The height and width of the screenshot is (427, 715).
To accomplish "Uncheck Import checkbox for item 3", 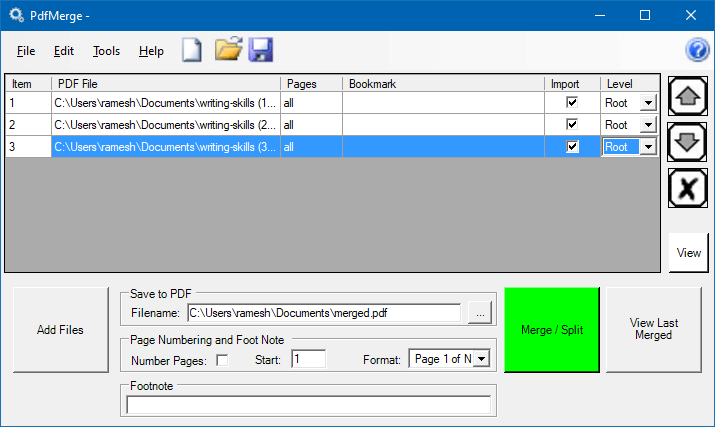I will point(572,146).
